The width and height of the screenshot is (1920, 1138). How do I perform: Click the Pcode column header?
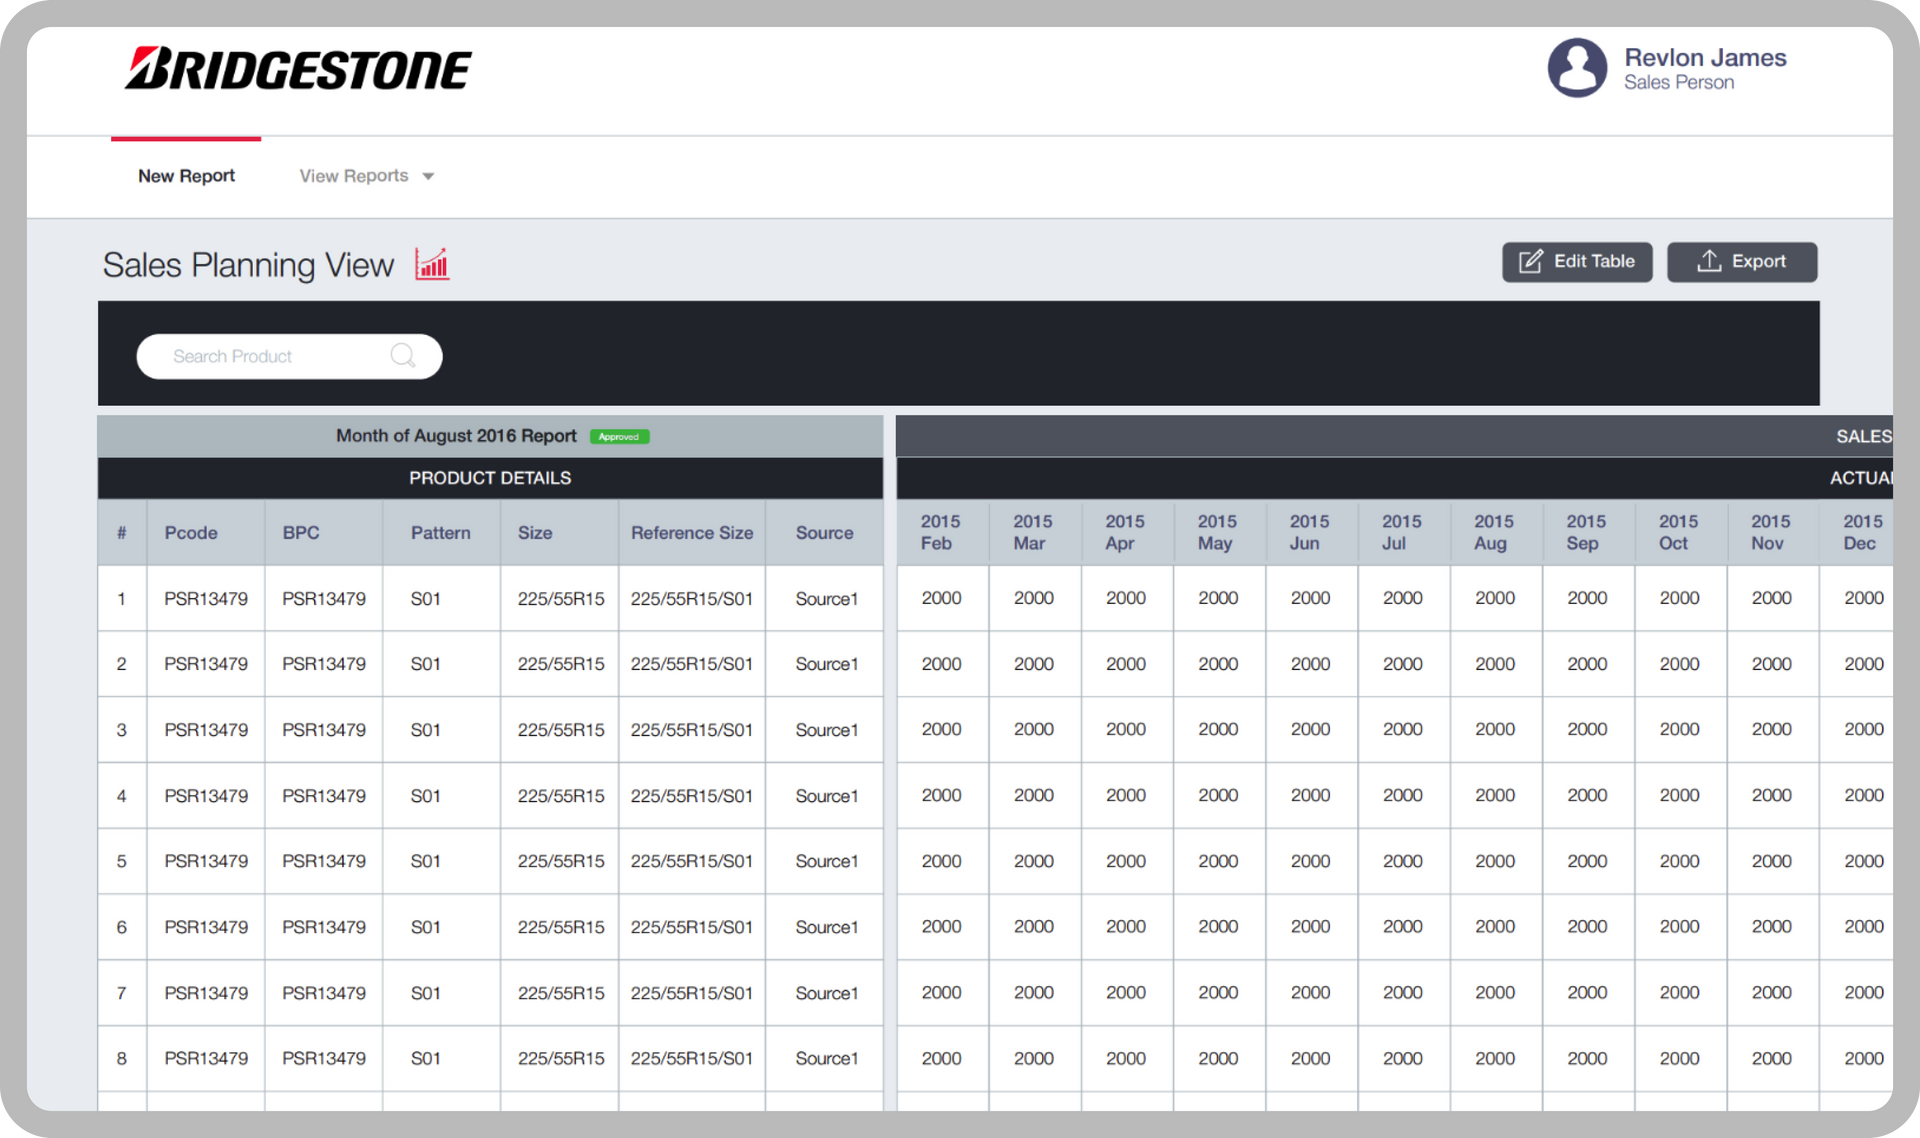pyautogui.click(x=206, y=533)
